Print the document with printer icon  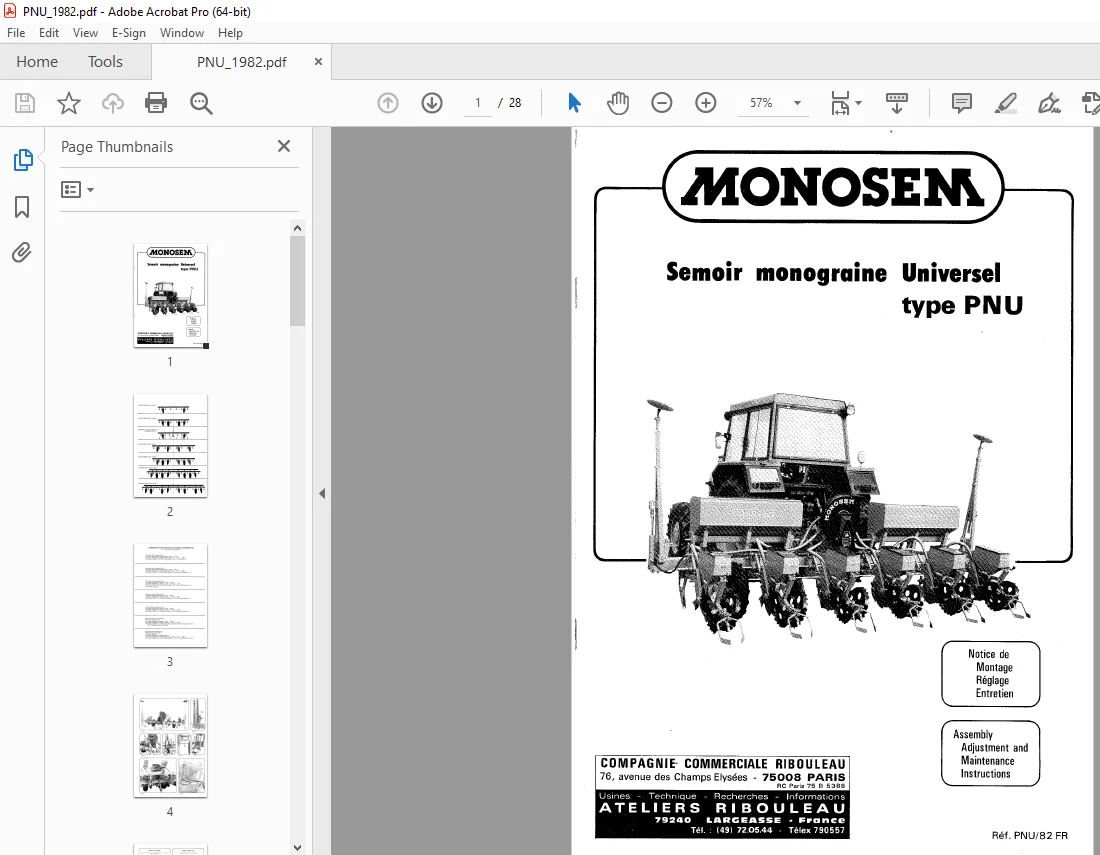click(x=156, y=103)
